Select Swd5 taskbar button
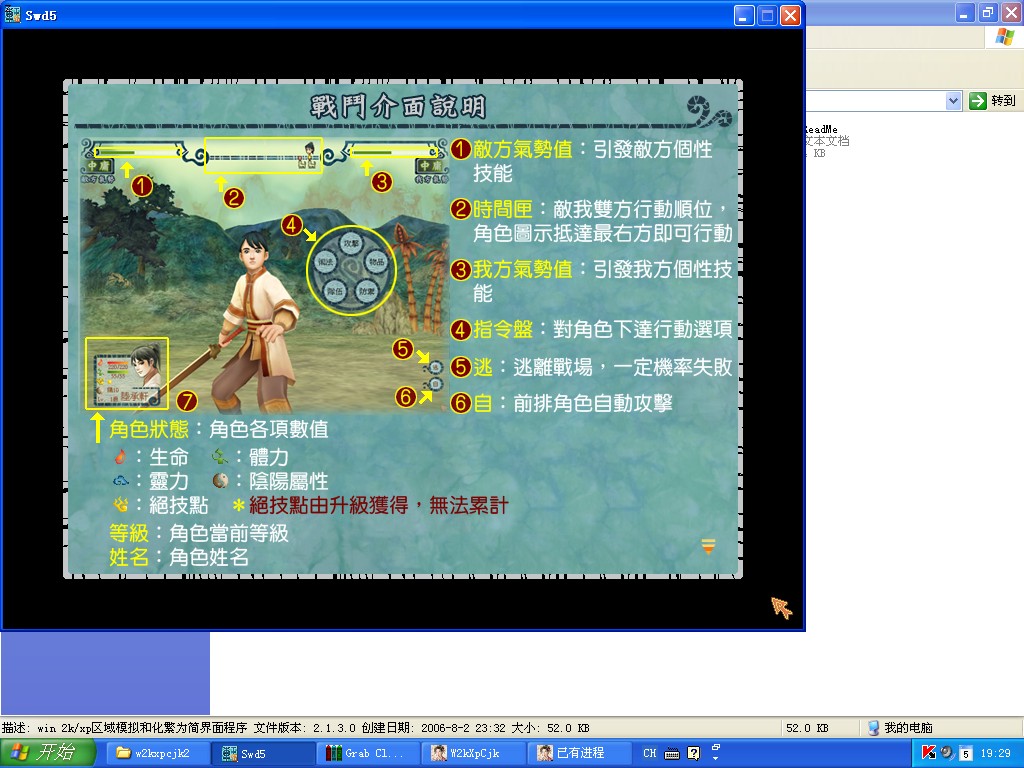The width and height of the screenshot is (1024, 768). click(x=264, y=753)
